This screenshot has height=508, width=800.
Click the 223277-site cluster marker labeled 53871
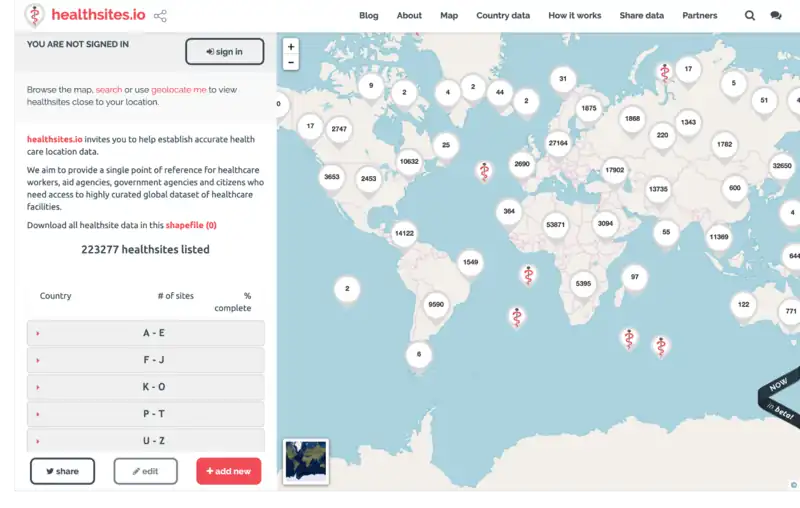(556, 225)
